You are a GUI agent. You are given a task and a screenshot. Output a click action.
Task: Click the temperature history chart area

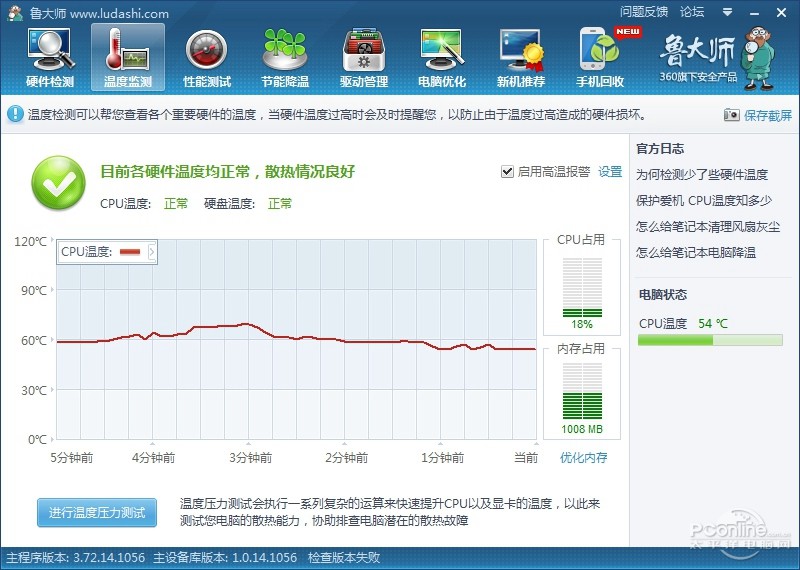(x=296, y=339)
